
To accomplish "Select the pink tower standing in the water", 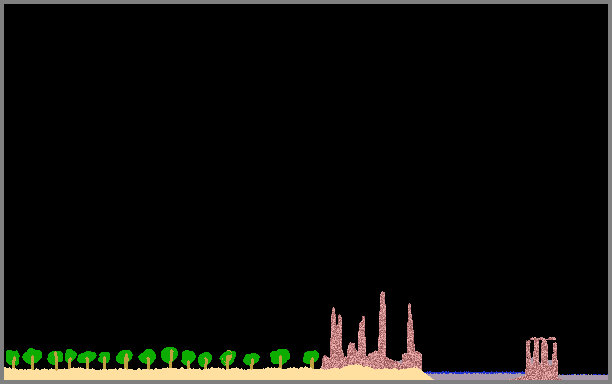I will click(x=541, y=358).
